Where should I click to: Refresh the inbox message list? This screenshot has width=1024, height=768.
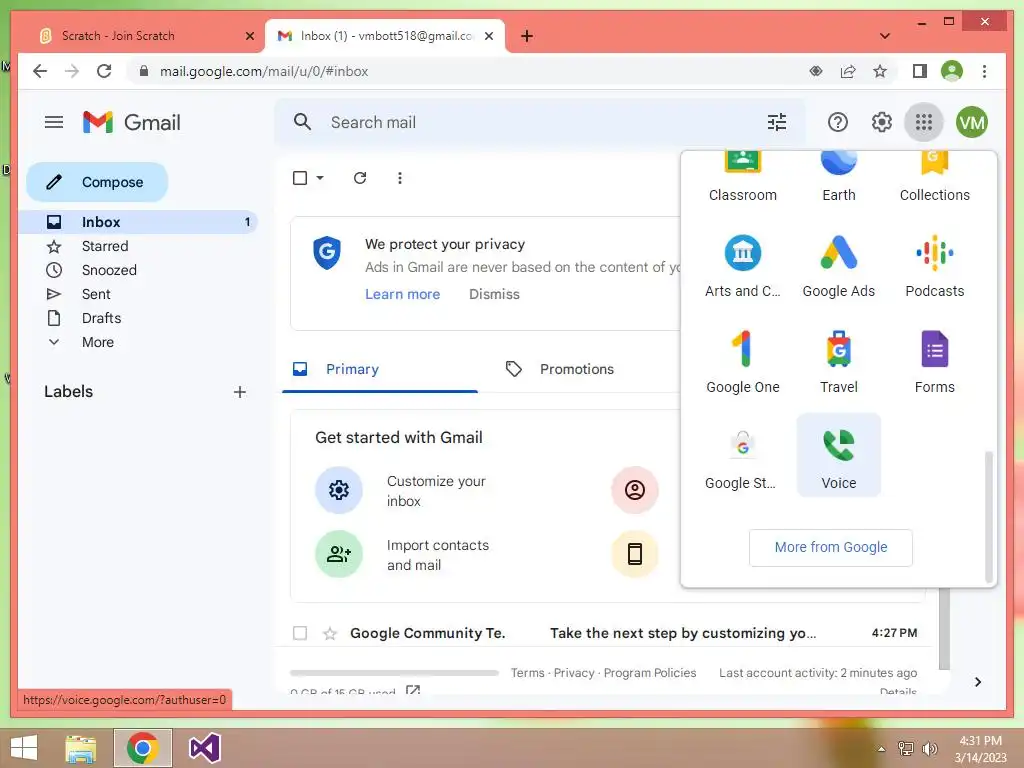click(360, 178)
